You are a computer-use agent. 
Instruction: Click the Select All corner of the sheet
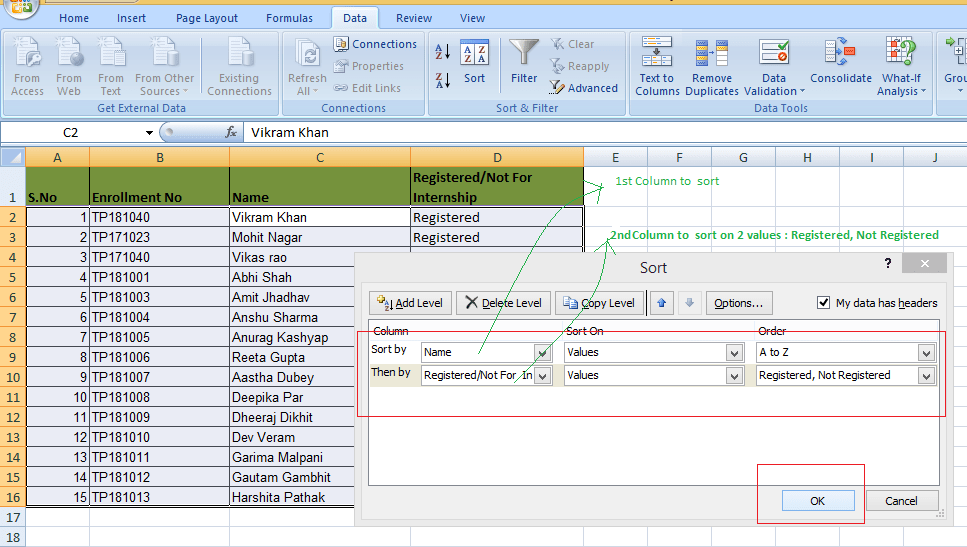tap(12, 157)
